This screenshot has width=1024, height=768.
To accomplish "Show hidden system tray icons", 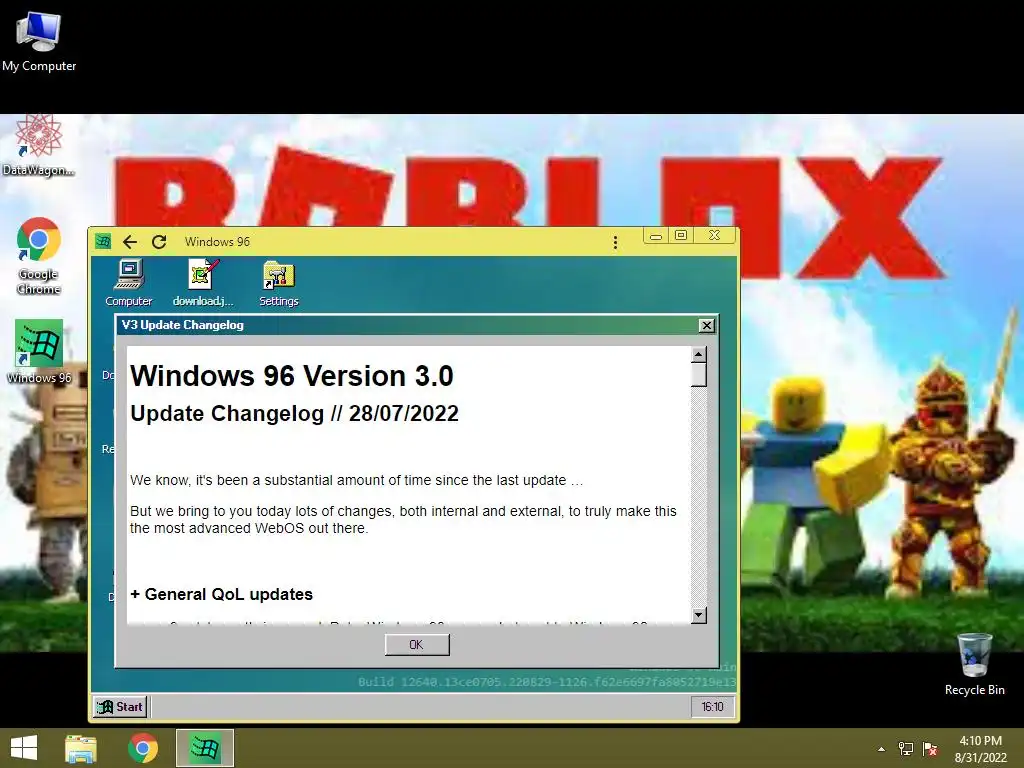I will click(882, 749).
